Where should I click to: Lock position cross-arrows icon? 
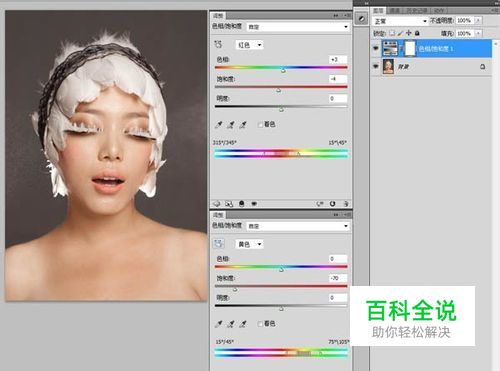point(409,33)
